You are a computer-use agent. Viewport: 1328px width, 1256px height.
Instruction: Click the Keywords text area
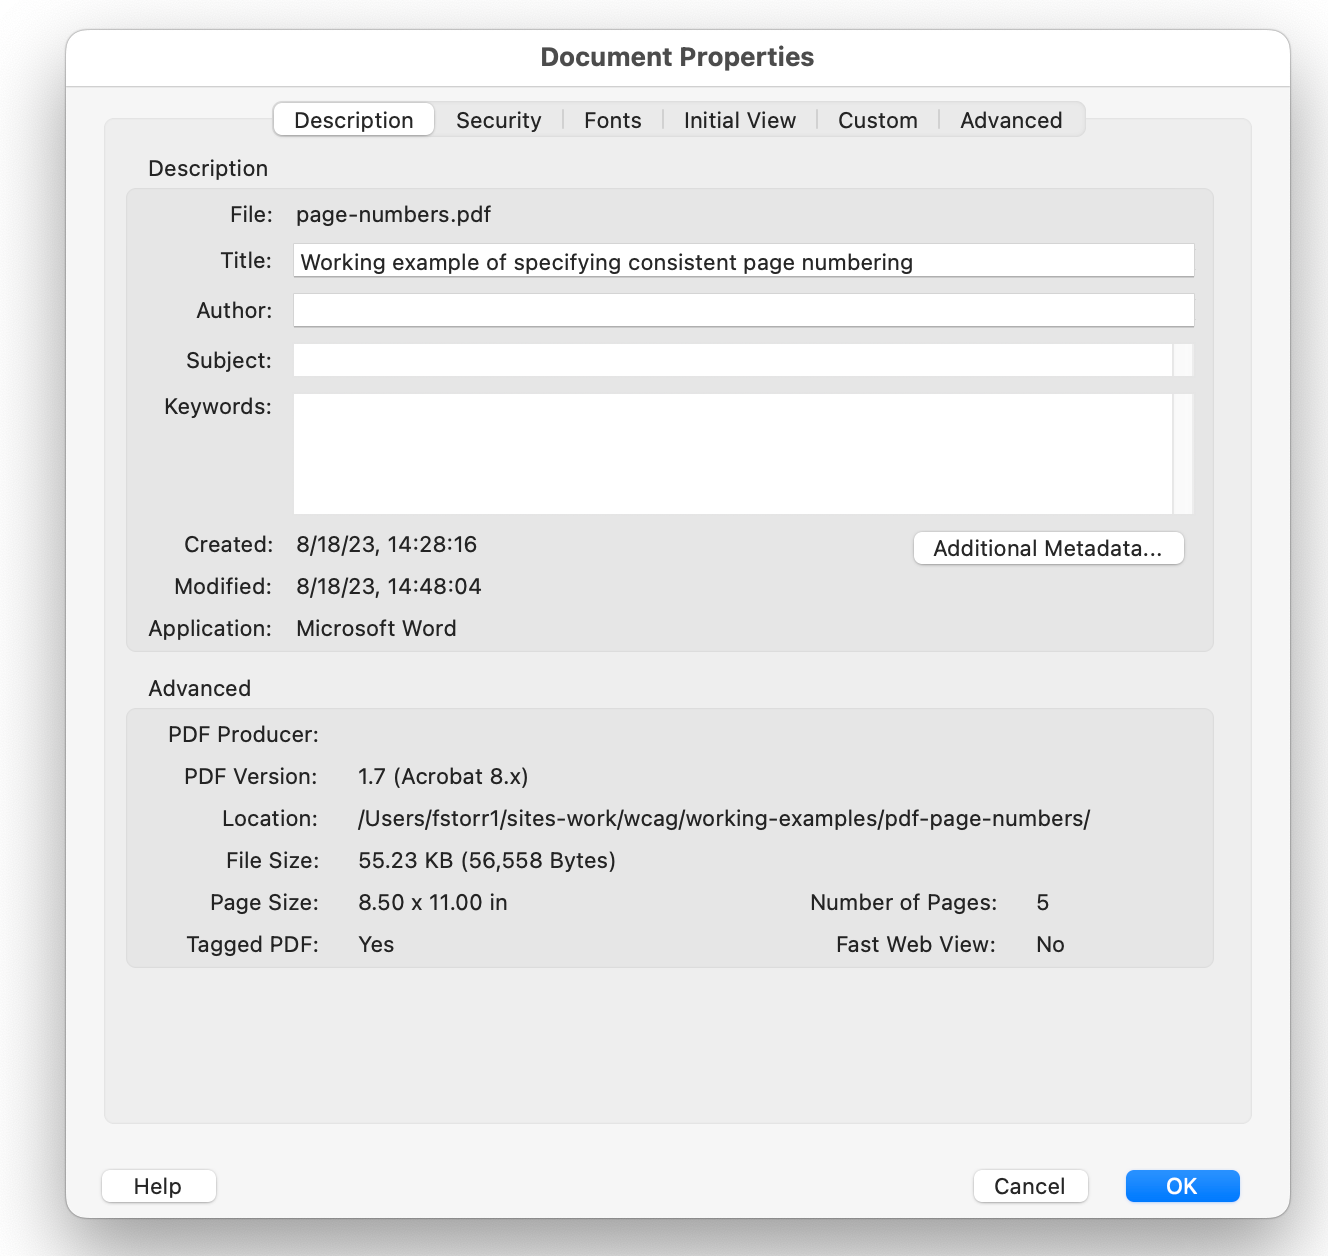735,453
